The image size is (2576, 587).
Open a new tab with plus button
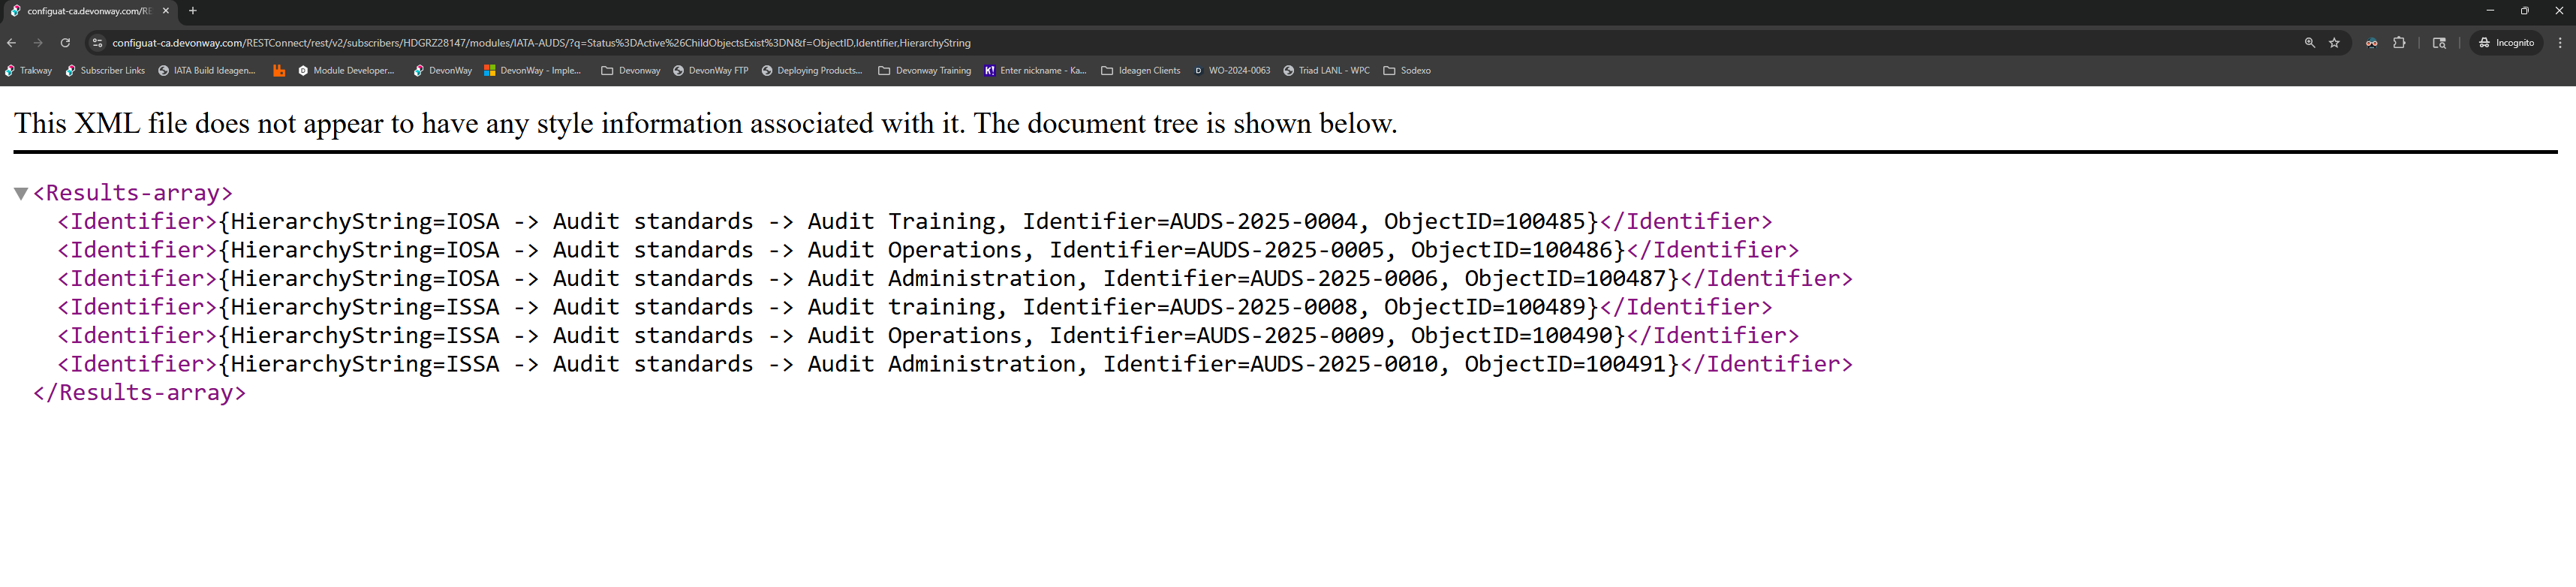pos(193,11)
